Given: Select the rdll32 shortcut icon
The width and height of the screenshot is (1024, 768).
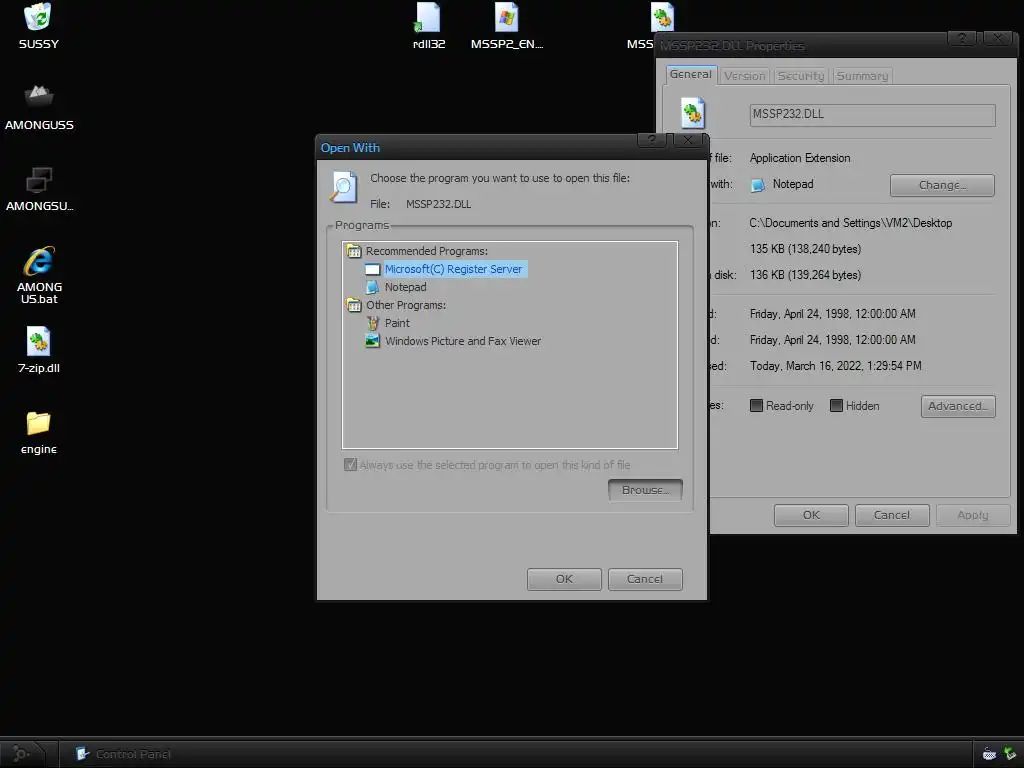Looking at the screenshot, I should (x=428, y=18).
